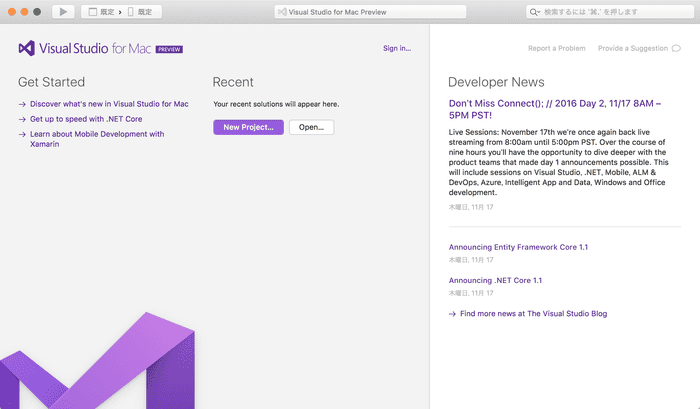The image size is (700, 409).
Task: Click Provide a Suggestion speech bubble icon
Action: tap(676, 48)
